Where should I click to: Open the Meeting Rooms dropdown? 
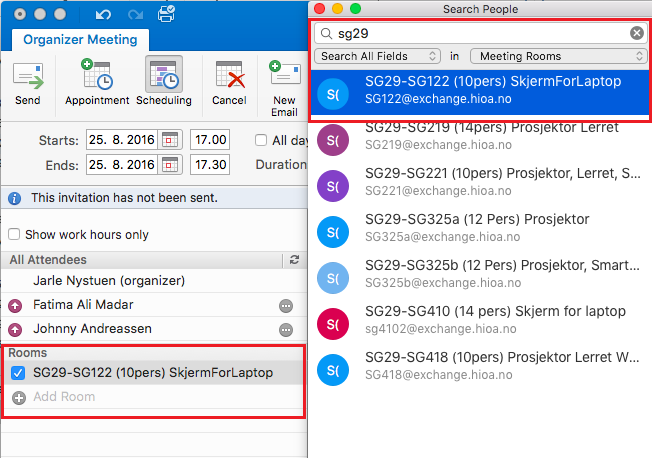coord(557,56)
